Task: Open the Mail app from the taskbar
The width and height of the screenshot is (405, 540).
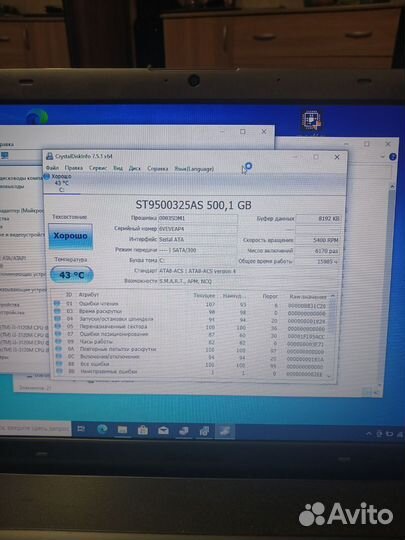Action: coord(163,430)
